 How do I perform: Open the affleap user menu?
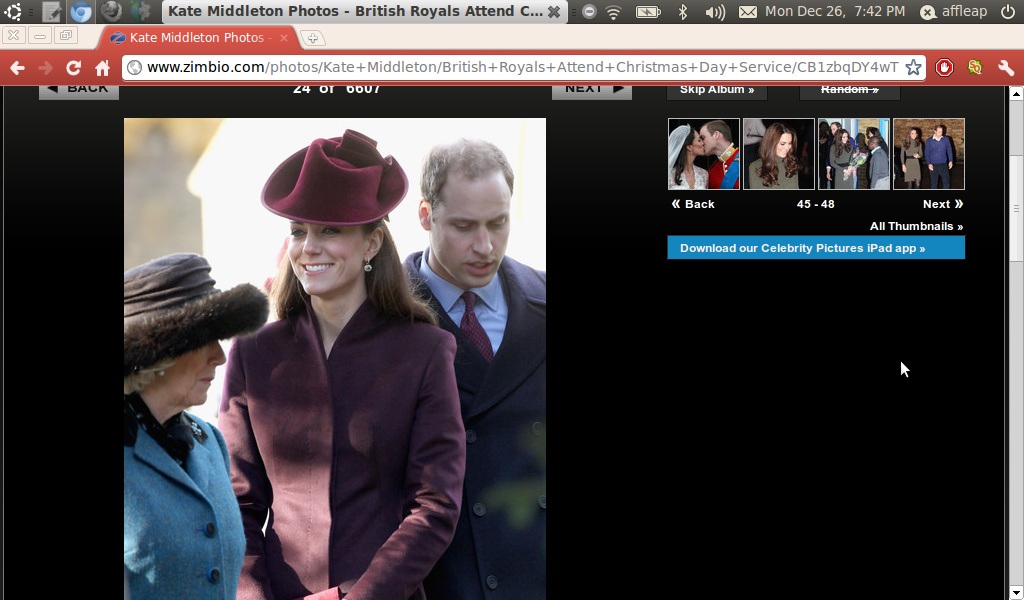954,12
